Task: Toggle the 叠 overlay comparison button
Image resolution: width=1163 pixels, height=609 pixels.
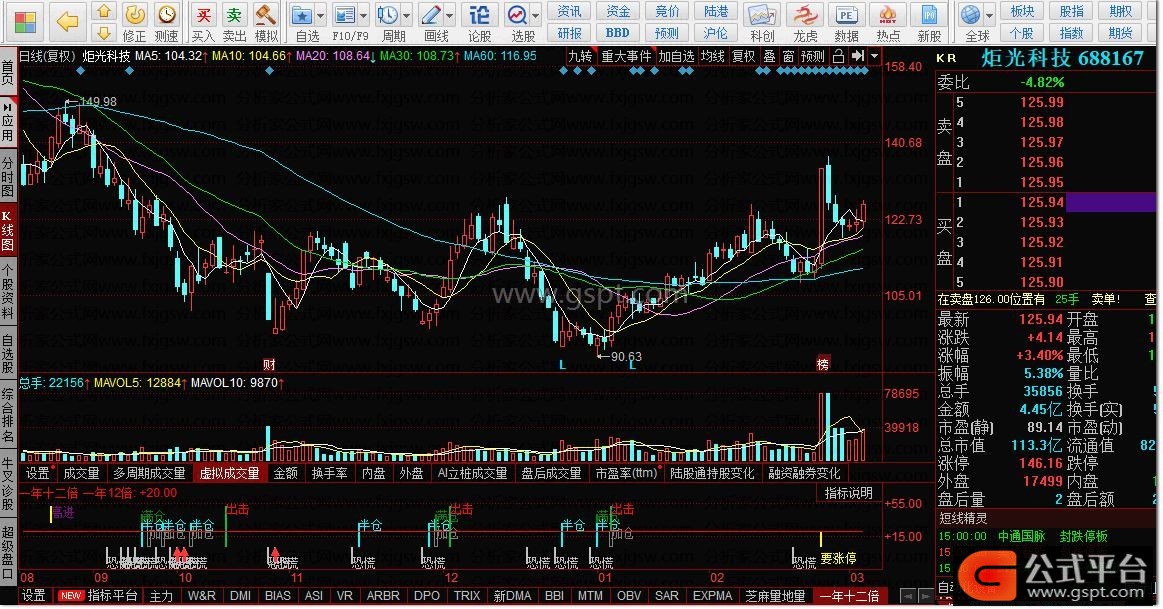Action: pos(769,56)
